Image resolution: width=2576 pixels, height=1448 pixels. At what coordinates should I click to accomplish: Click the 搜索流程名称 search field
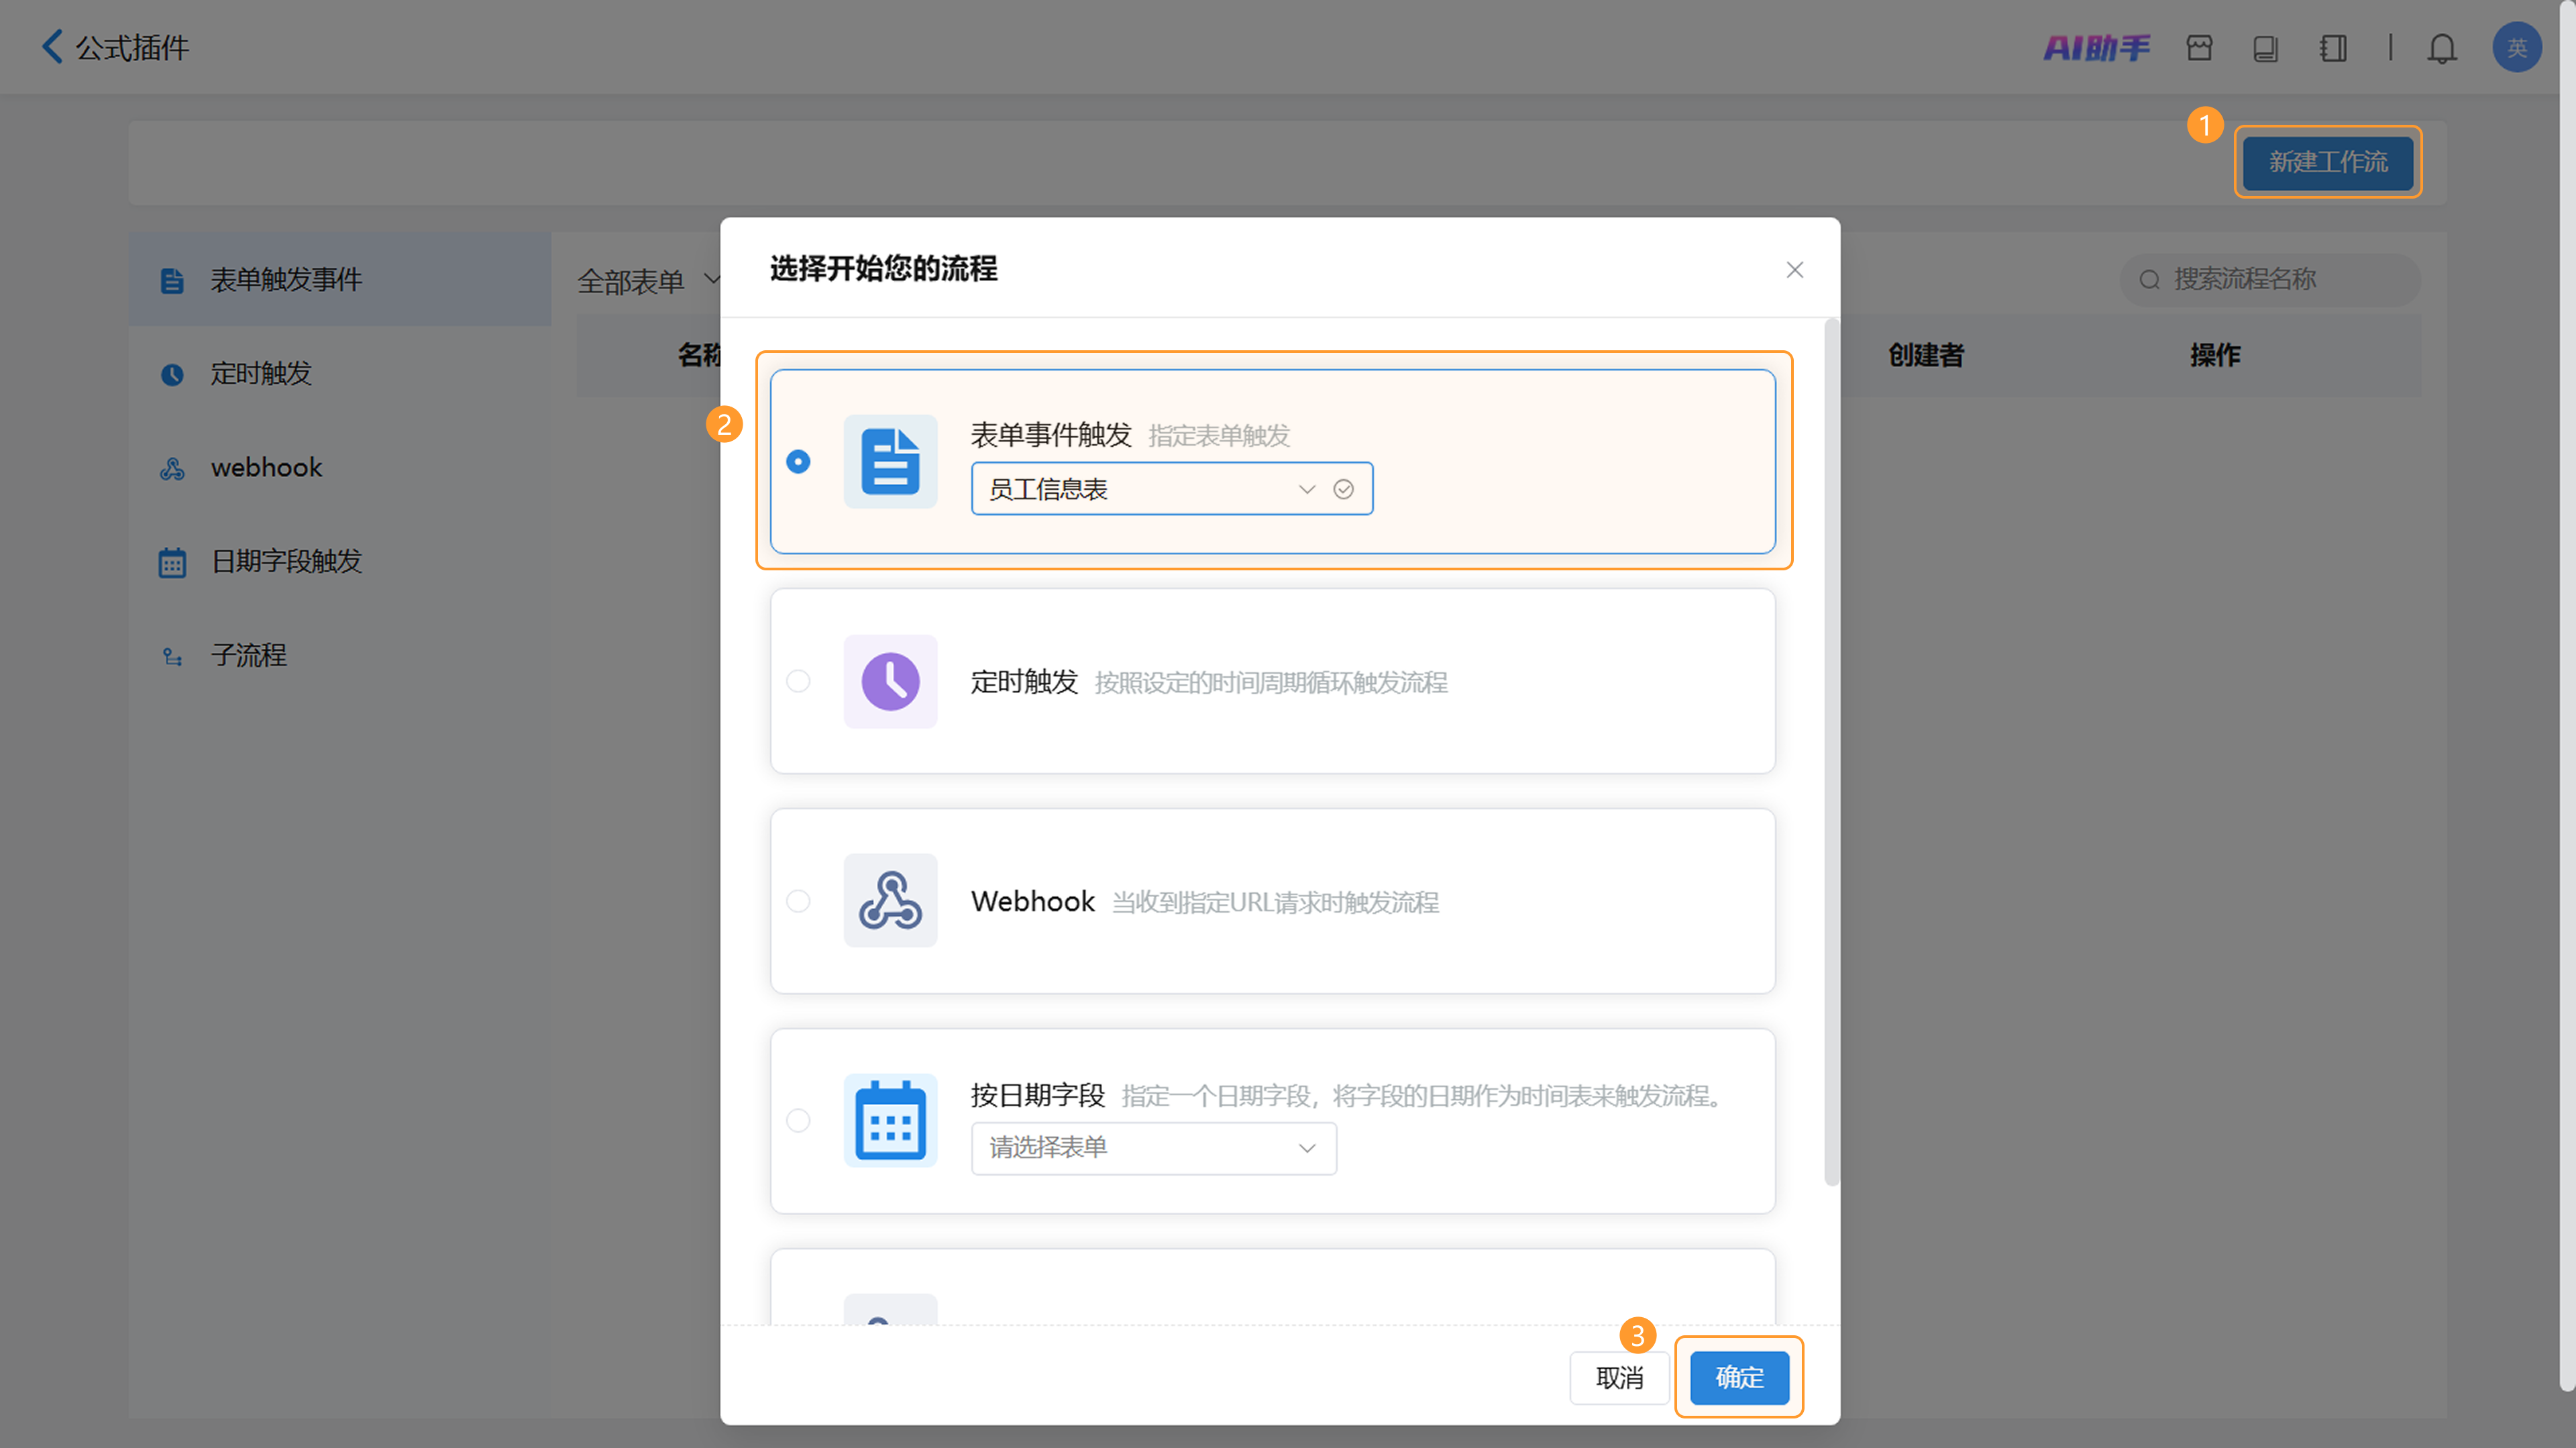click(2270, 280)
